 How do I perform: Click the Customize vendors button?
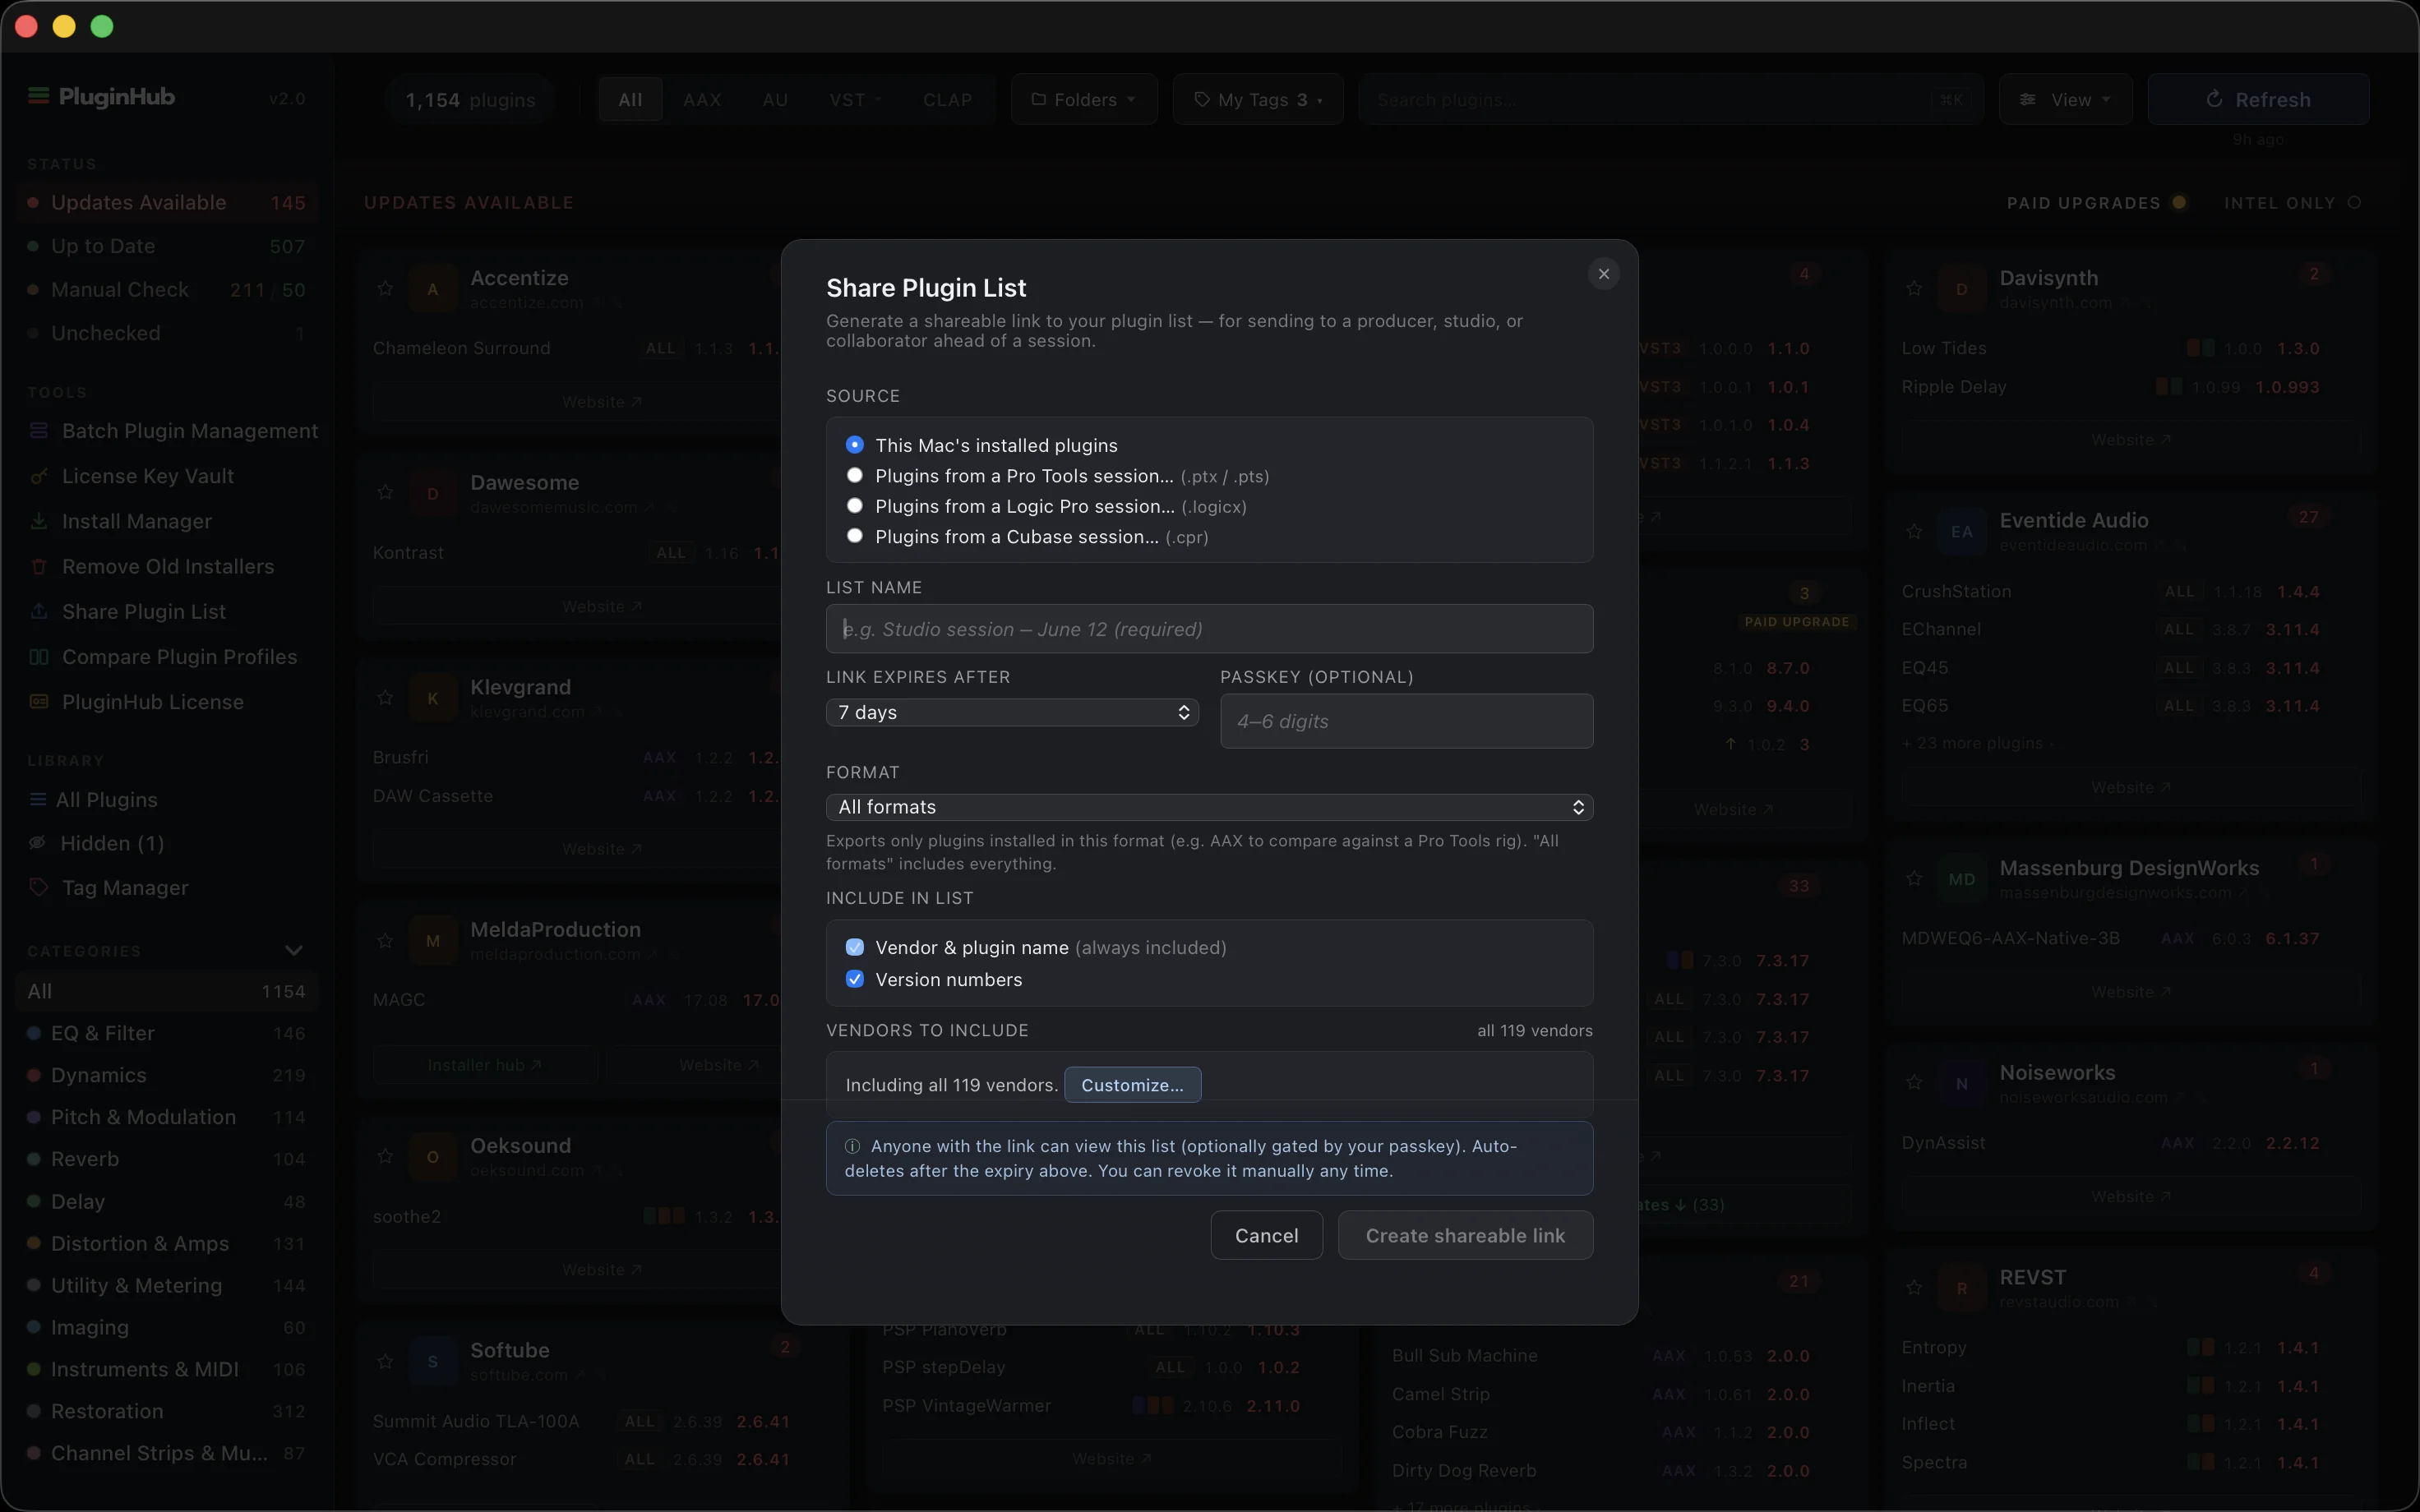1132,1085
